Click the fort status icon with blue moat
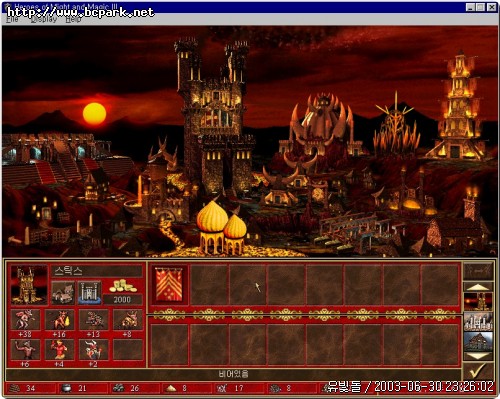 pos(89,293)
